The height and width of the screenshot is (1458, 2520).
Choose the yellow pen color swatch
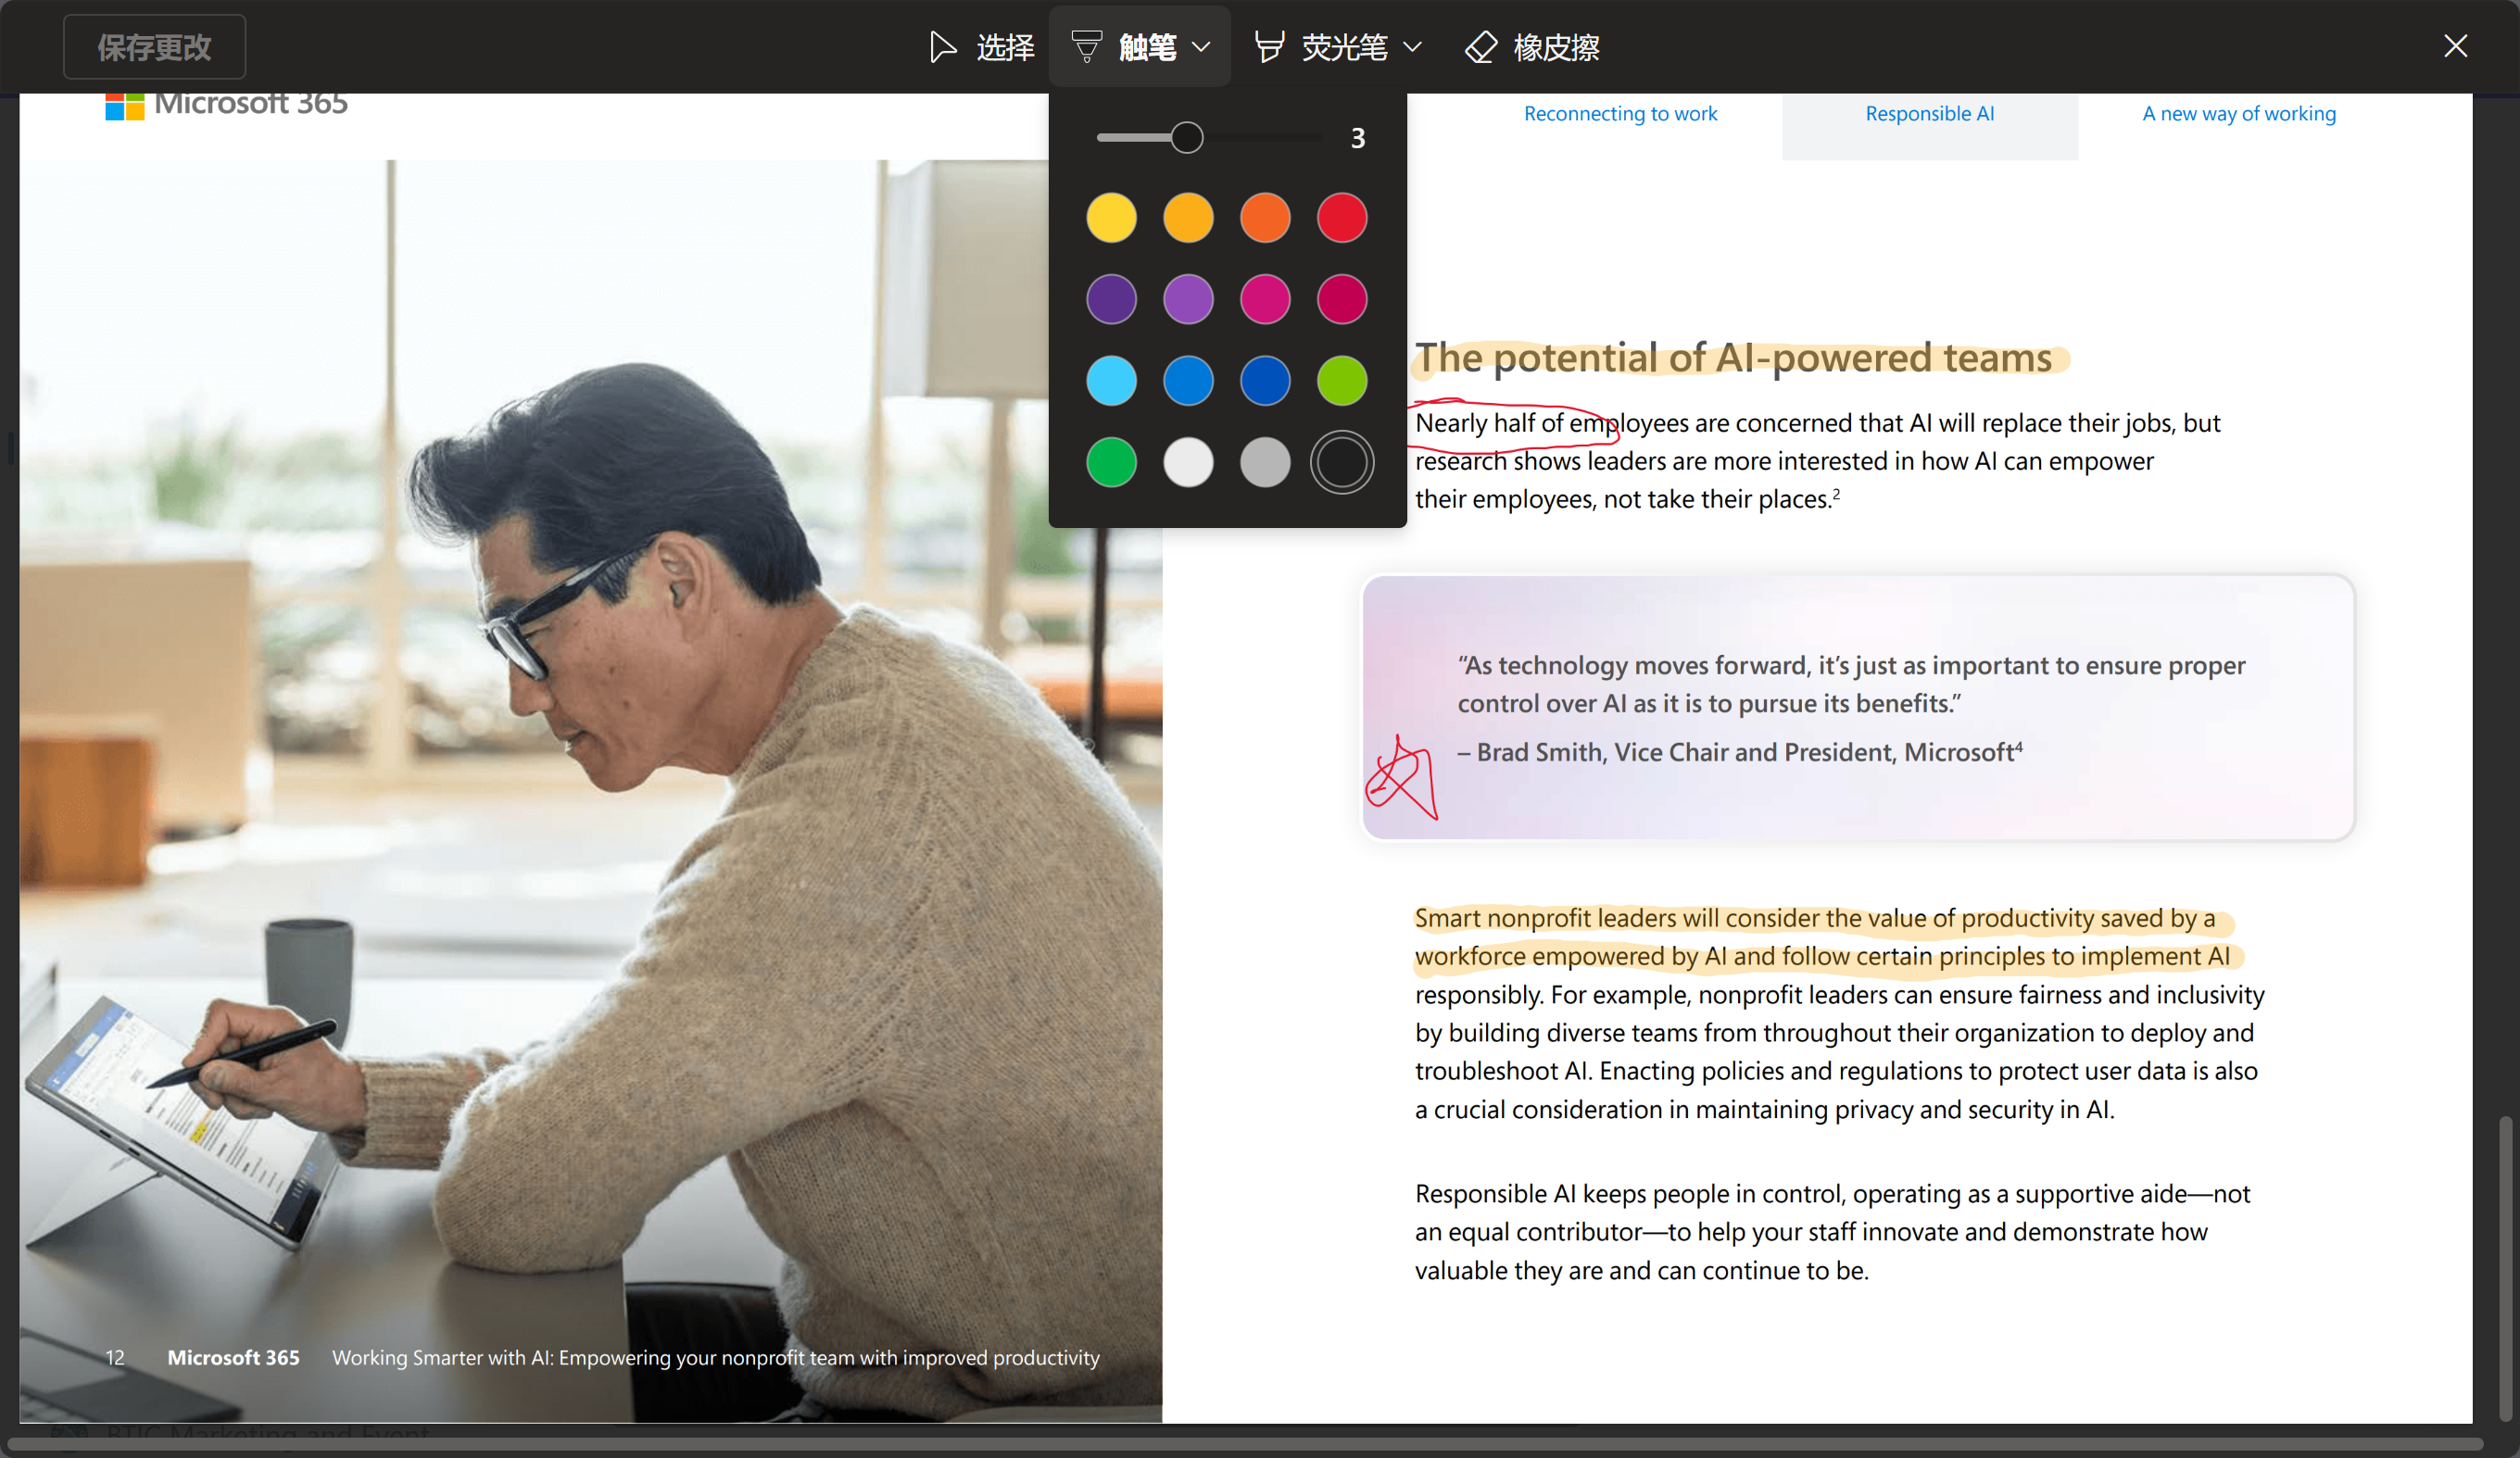tap(1111, 218)
